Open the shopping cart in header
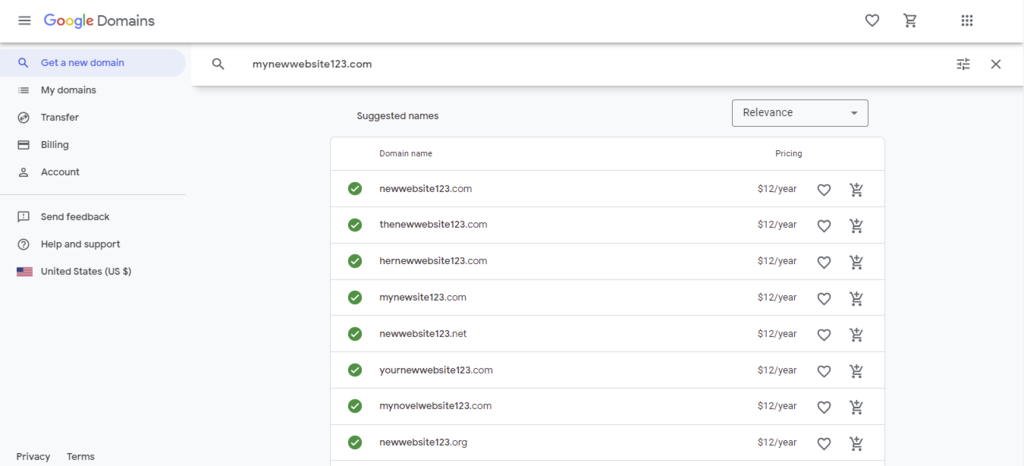The width and height of the screenshot is (1024, 466). 910,21
